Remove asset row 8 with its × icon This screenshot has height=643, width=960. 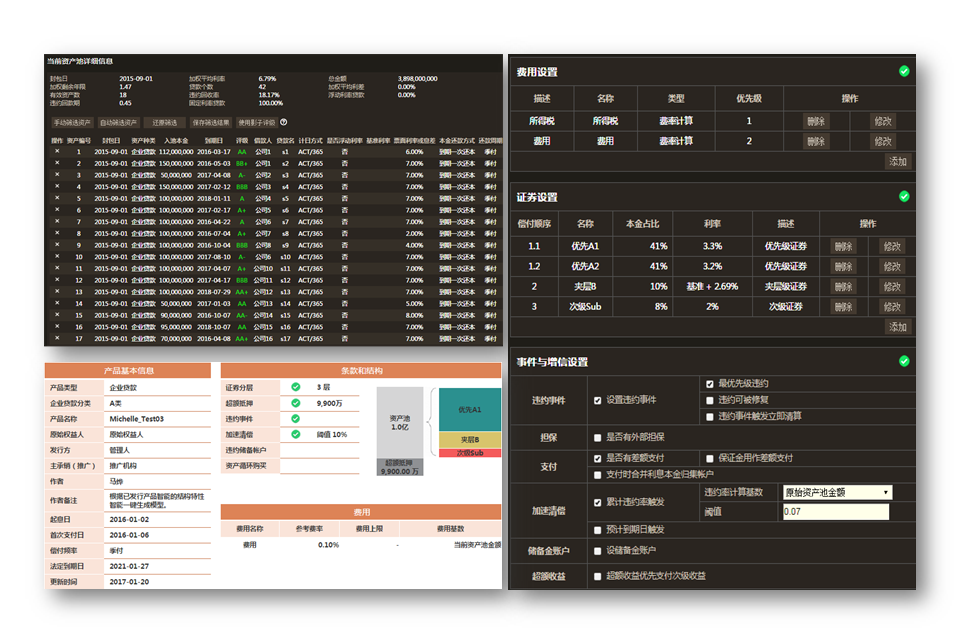point(57,233)
